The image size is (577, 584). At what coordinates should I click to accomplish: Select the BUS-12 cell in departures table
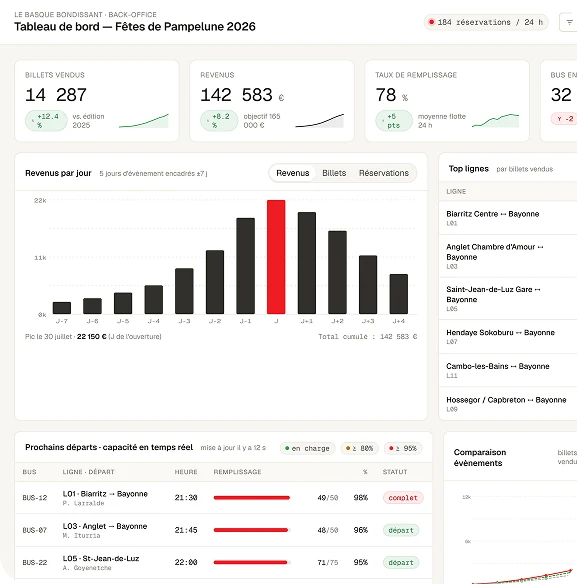coord(35,498)
